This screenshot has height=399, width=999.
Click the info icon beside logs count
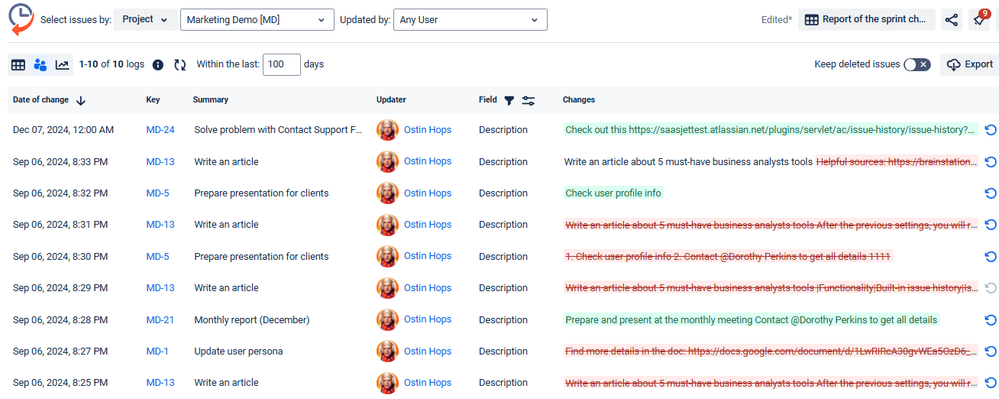[x=159, y=65]
